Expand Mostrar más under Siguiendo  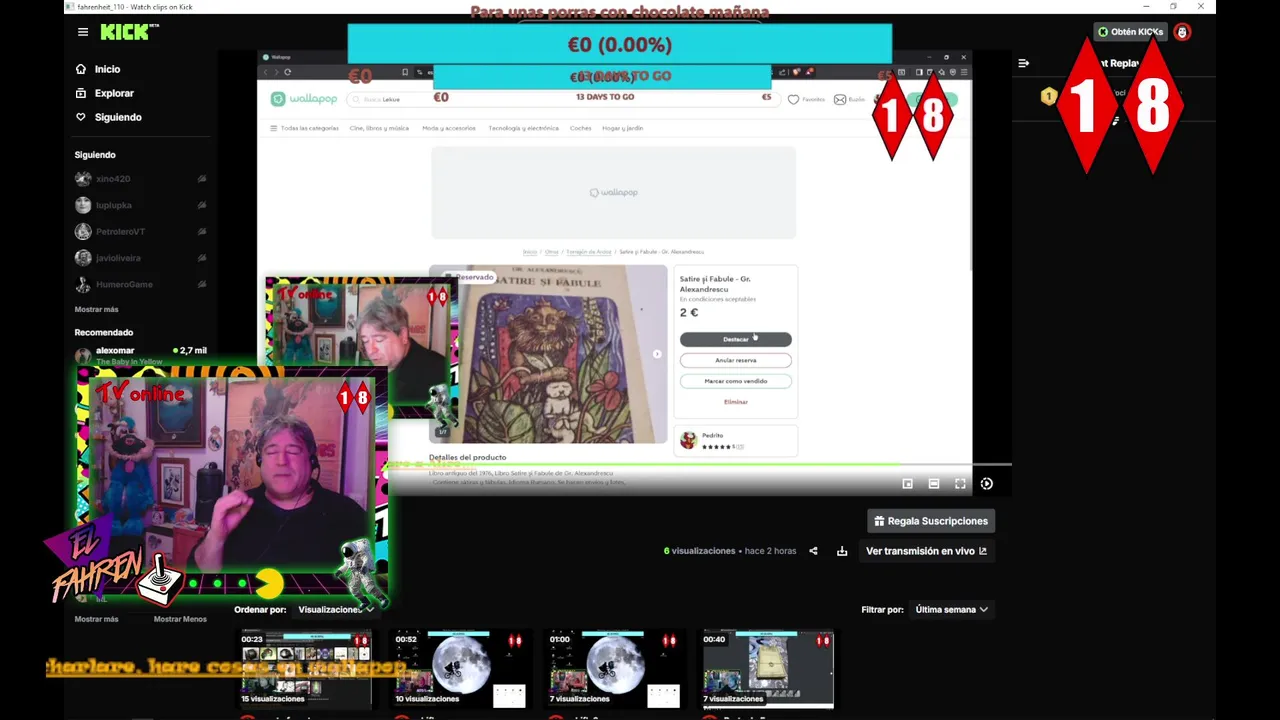point(97,309)
